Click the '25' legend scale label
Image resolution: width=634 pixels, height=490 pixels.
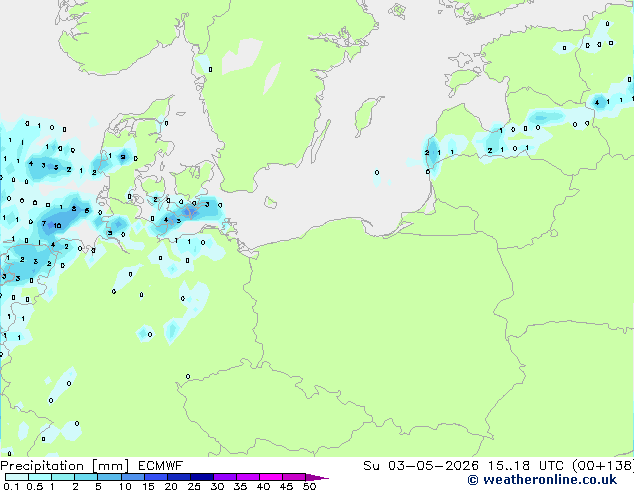(x=194, y=486)
